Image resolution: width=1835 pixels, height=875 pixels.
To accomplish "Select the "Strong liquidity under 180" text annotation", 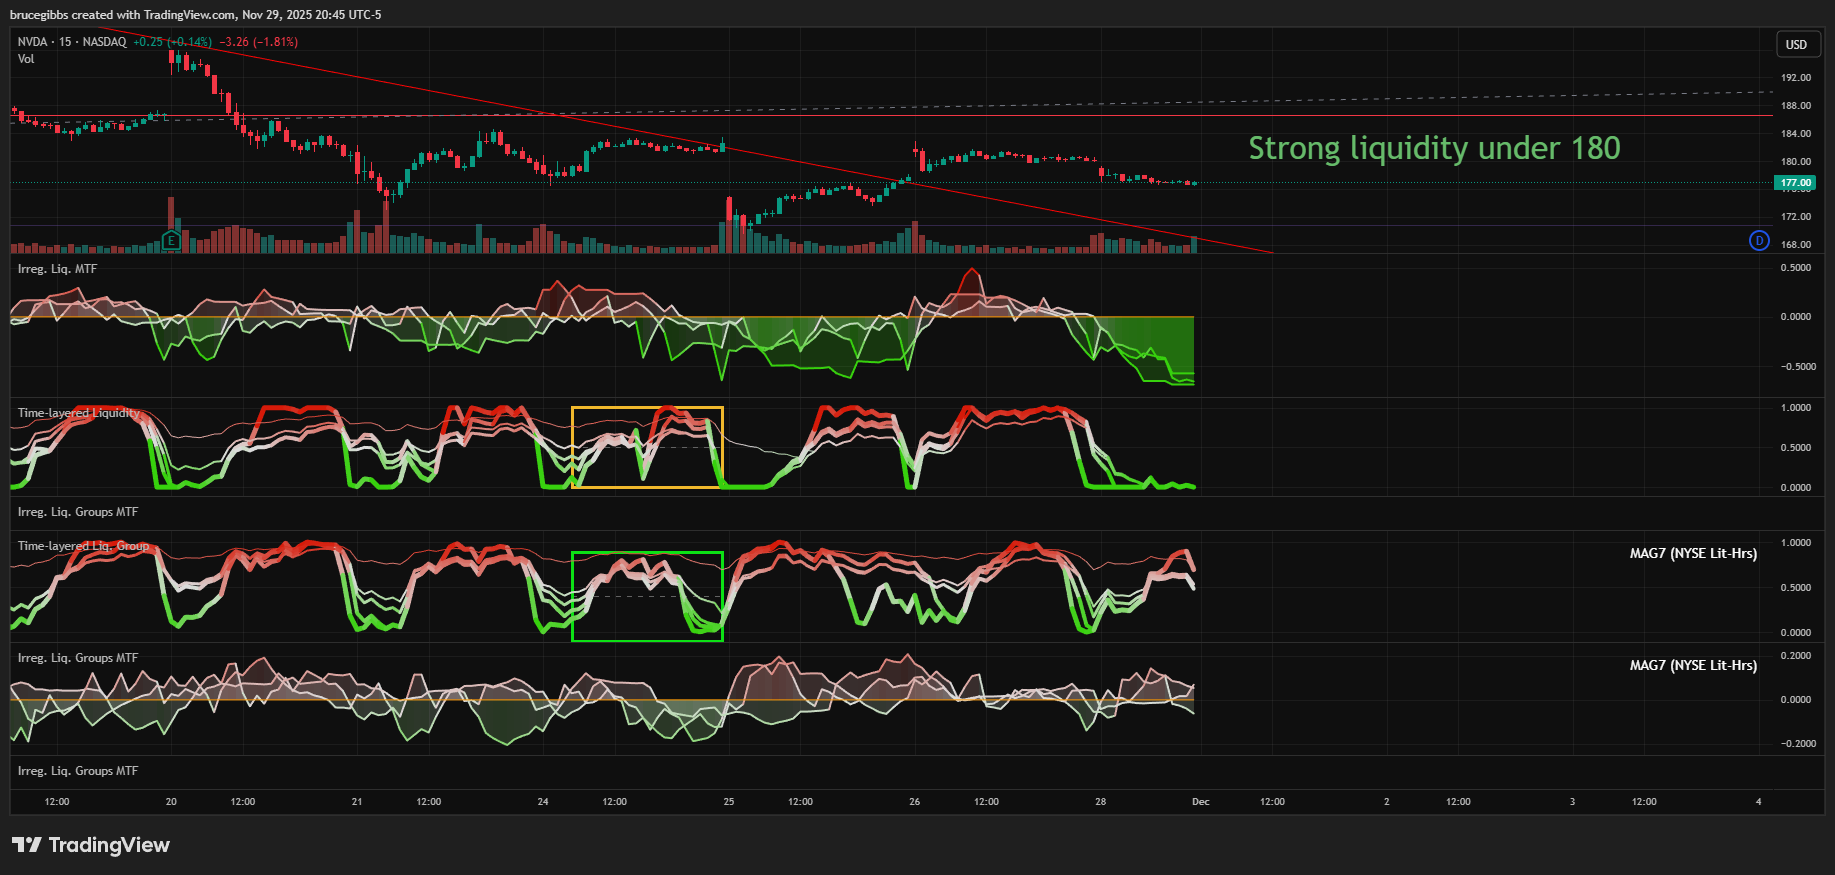I will 1433,148.
